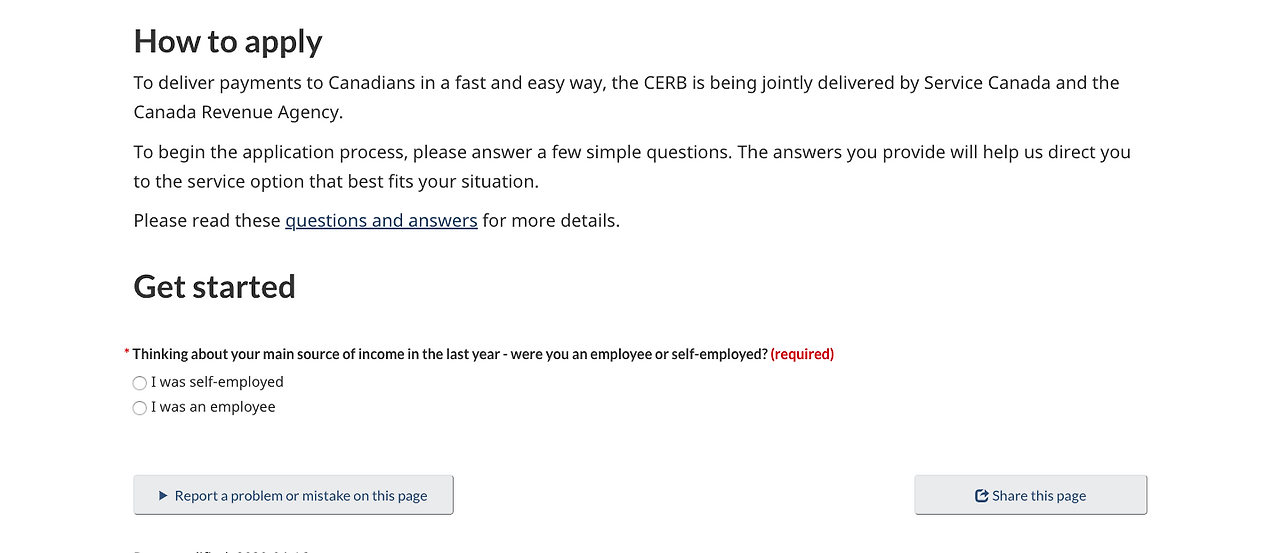Click the red "(required)" indicator
This screenshot has width=1280, height=553.
tap(802, 354)
